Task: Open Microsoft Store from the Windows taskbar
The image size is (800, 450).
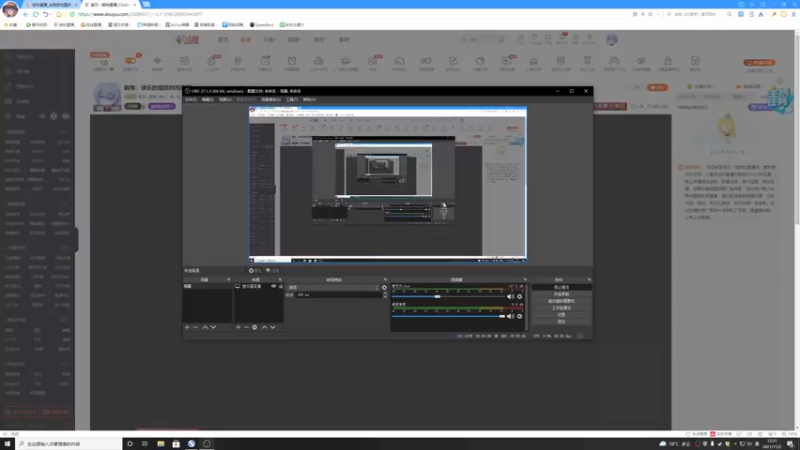Action: pyautogui.click(x=176, y=444)
